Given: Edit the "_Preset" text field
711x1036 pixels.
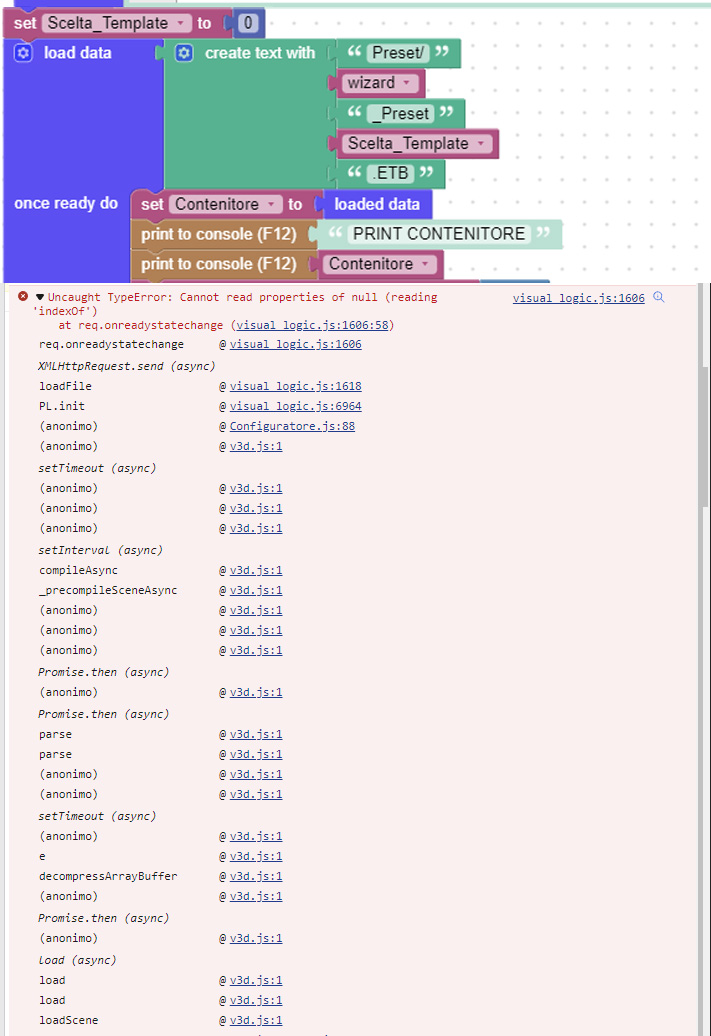Looking at the screenshot, I should point(400,114).
